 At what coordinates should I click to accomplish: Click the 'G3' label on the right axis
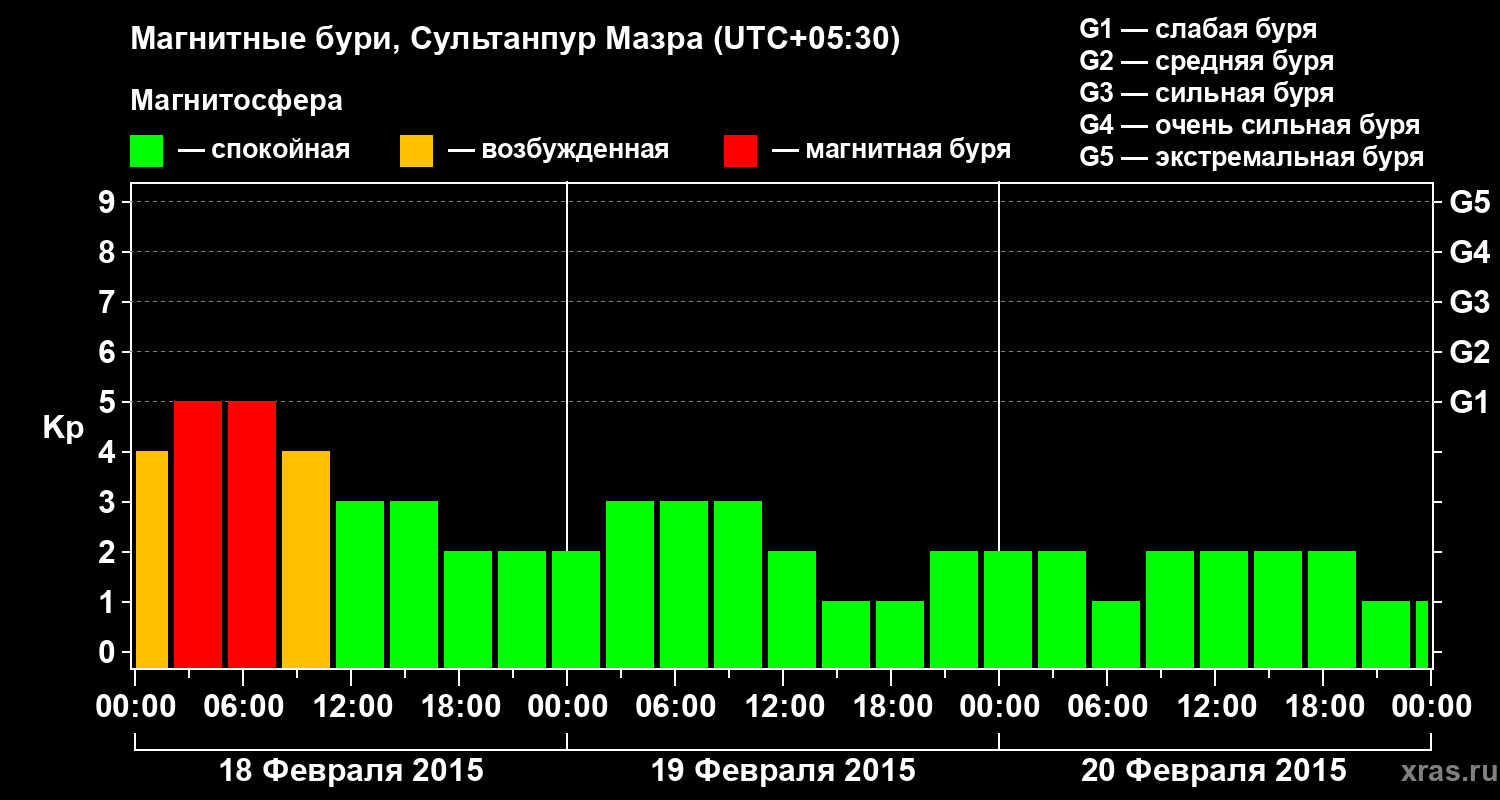point(1469,303)
